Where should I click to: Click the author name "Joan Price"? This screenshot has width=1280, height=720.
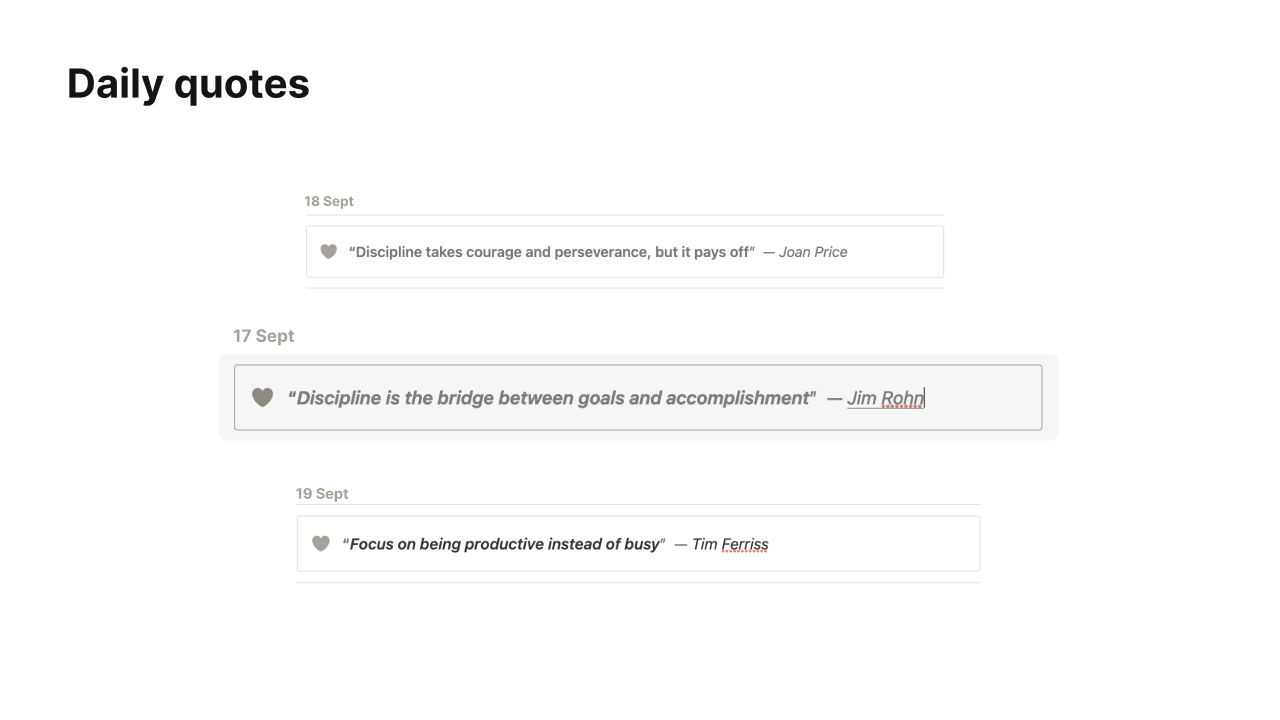click(813, 252)
